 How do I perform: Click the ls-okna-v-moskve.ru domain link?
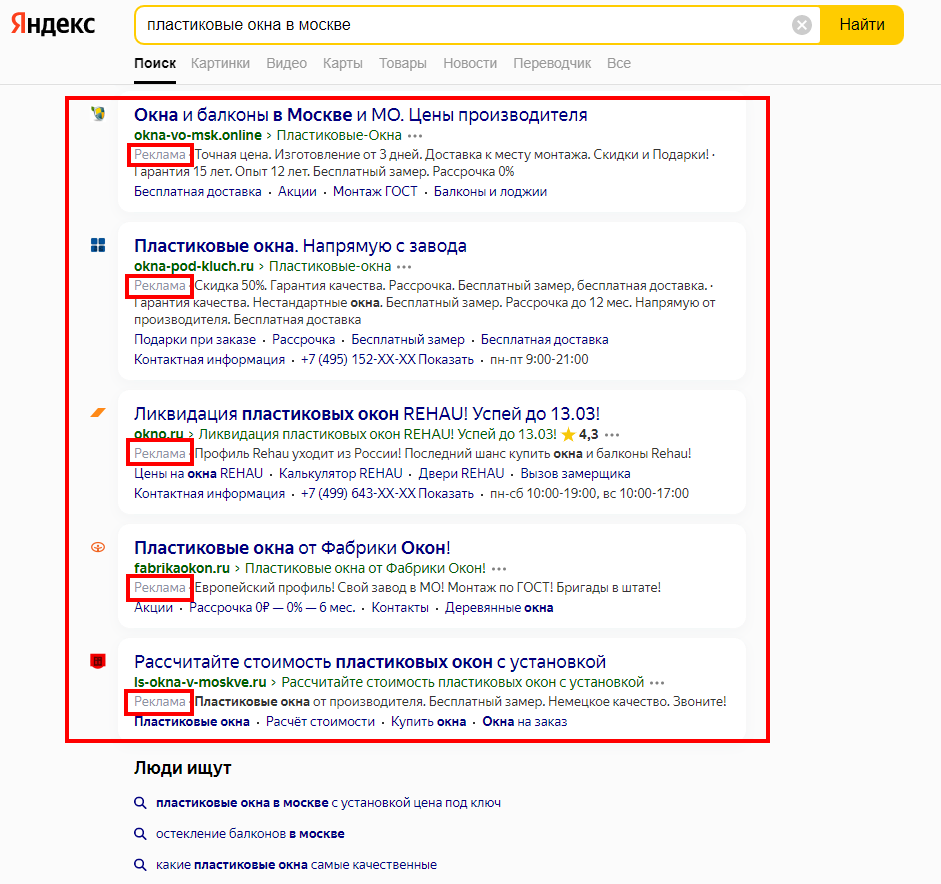pos(200,682)
